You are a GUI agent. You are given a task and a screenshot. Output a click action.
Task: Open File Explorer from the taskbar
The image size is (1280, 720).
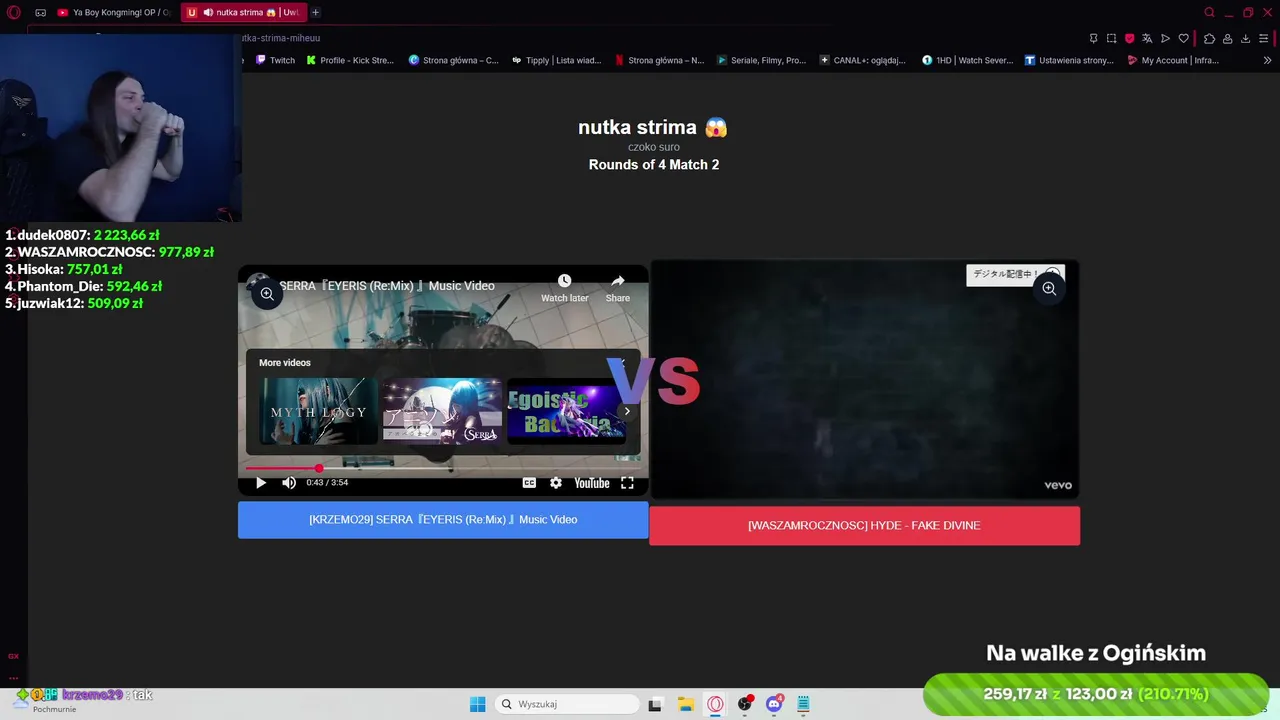685,704
